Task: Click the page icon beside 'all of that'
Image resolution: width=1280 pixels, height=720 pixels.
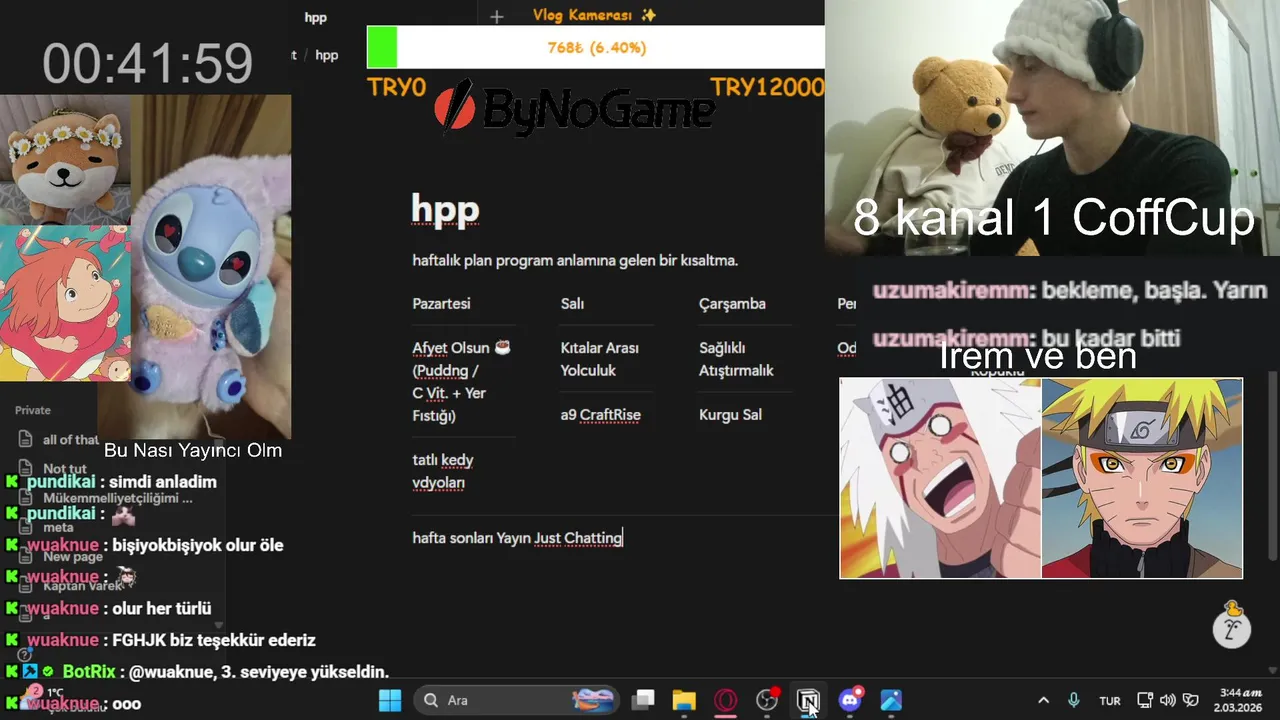Action: [x=25, y=440]
